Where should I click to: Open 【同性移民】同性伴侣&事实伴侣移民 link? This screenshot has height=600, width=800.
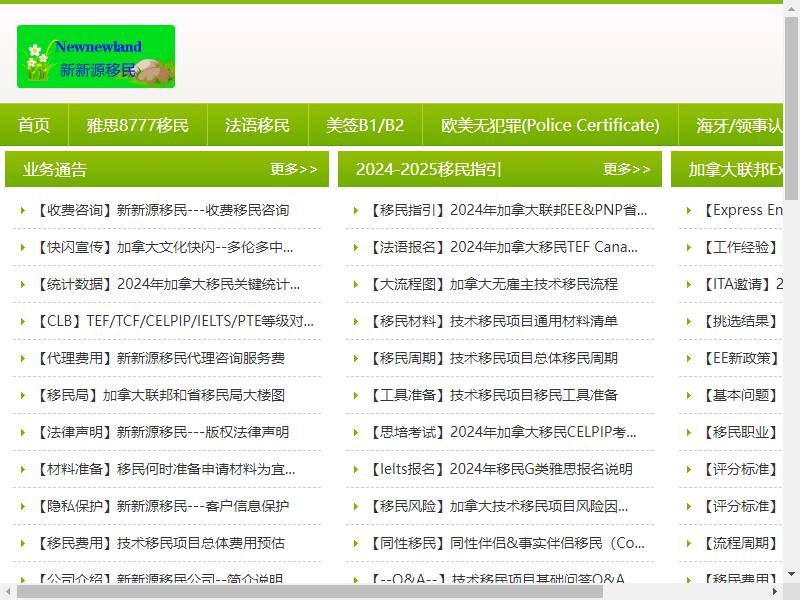click(x=508, y=543)
